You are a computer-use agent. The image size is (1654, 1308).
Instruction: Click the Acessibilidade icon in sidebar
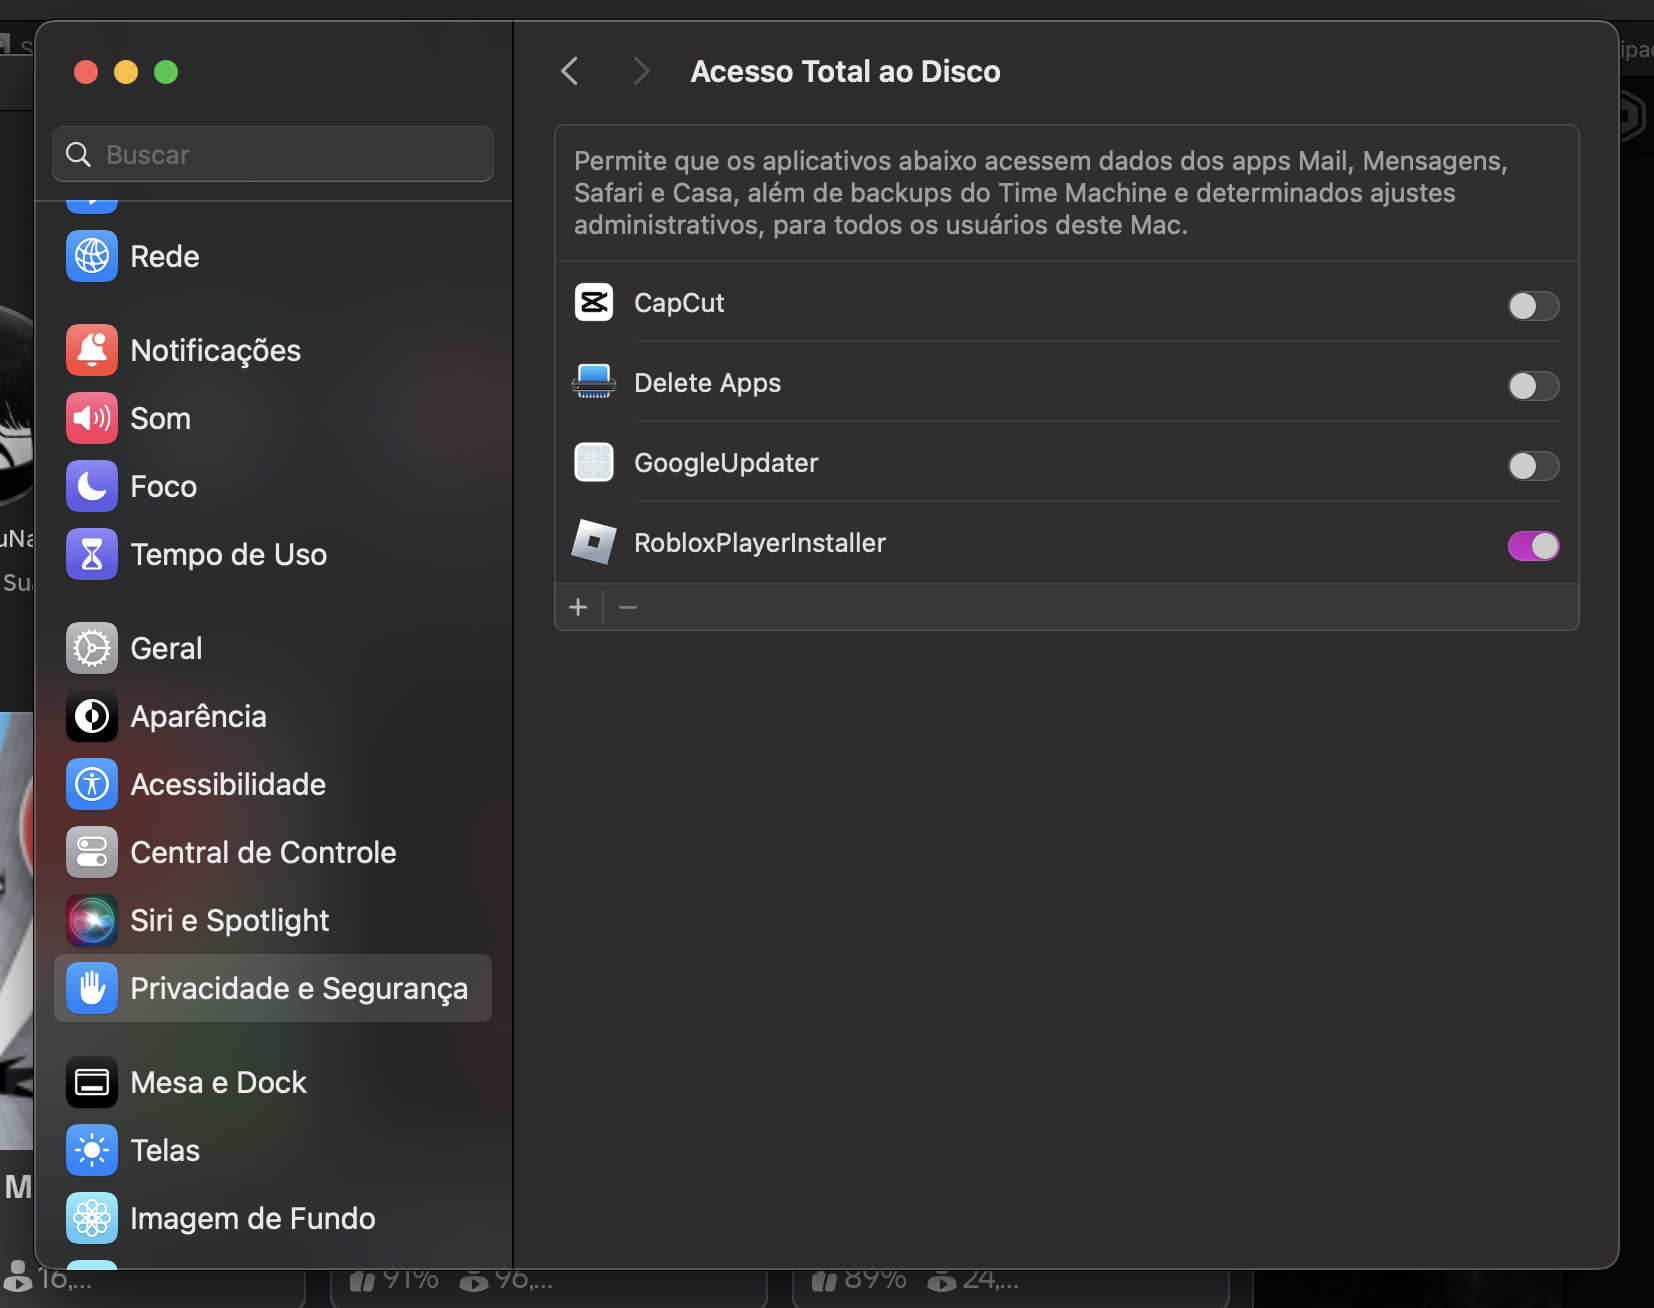[92, 784]
